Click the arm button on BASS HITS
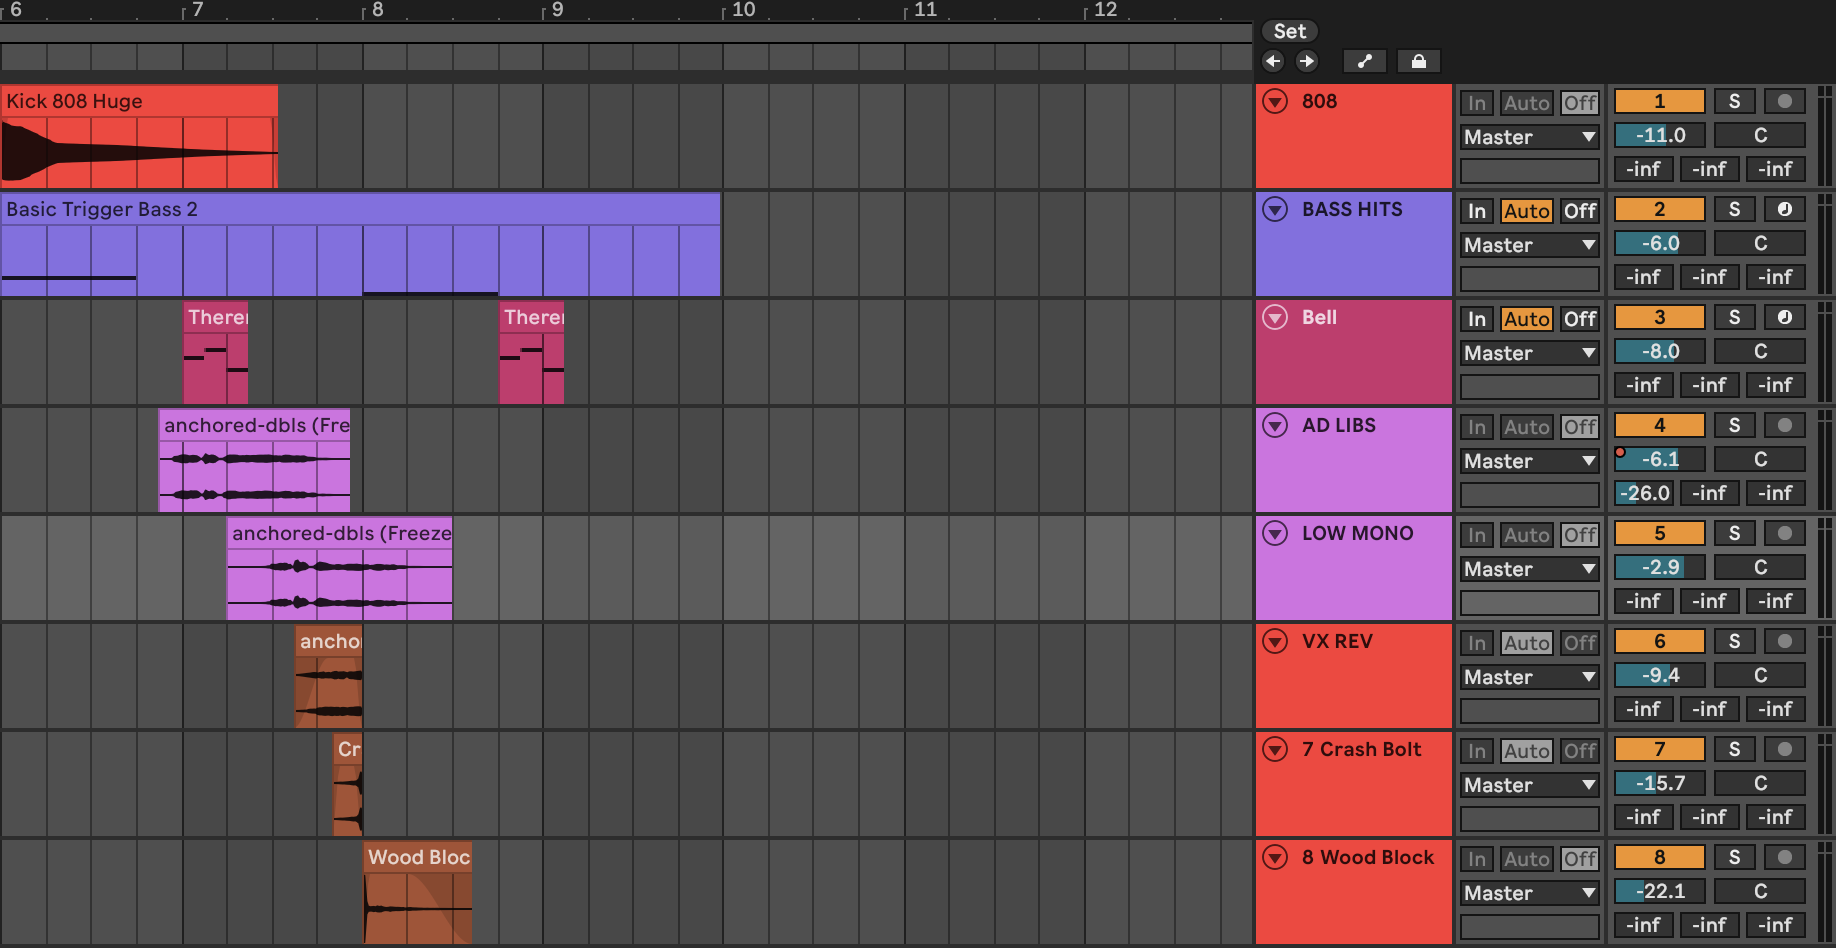The height and width of the screenshot is (948, 1836). [x=1784, y=209]
